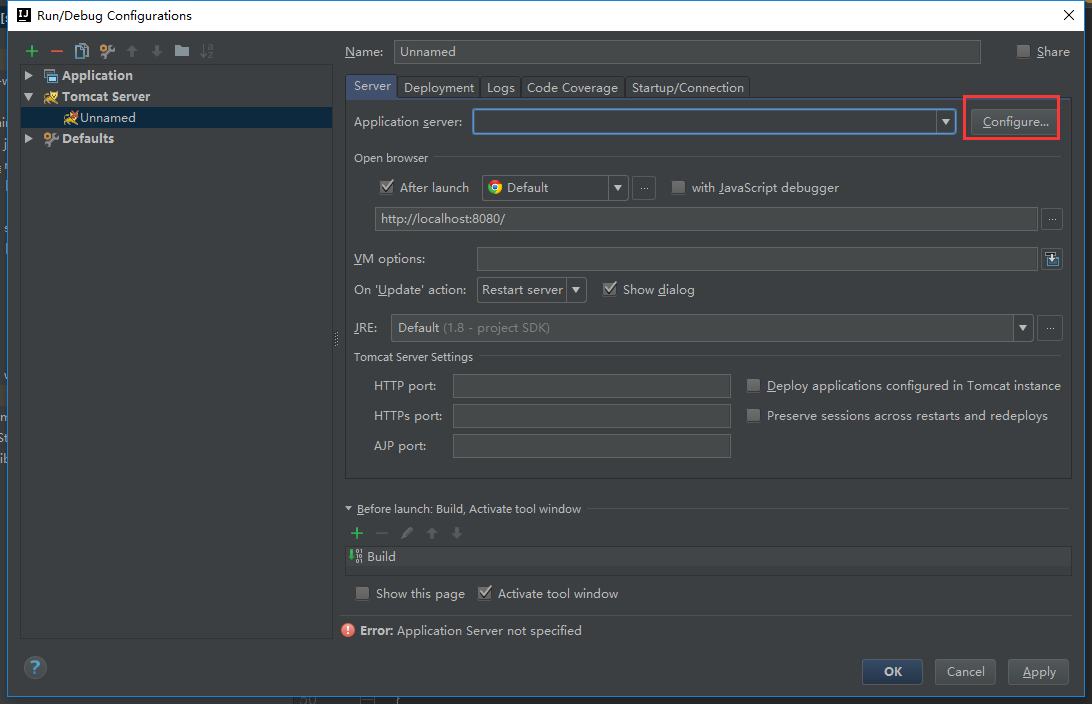Add before-launch task green plus
Screen dimensions: 1092x704
pos(357,533)
